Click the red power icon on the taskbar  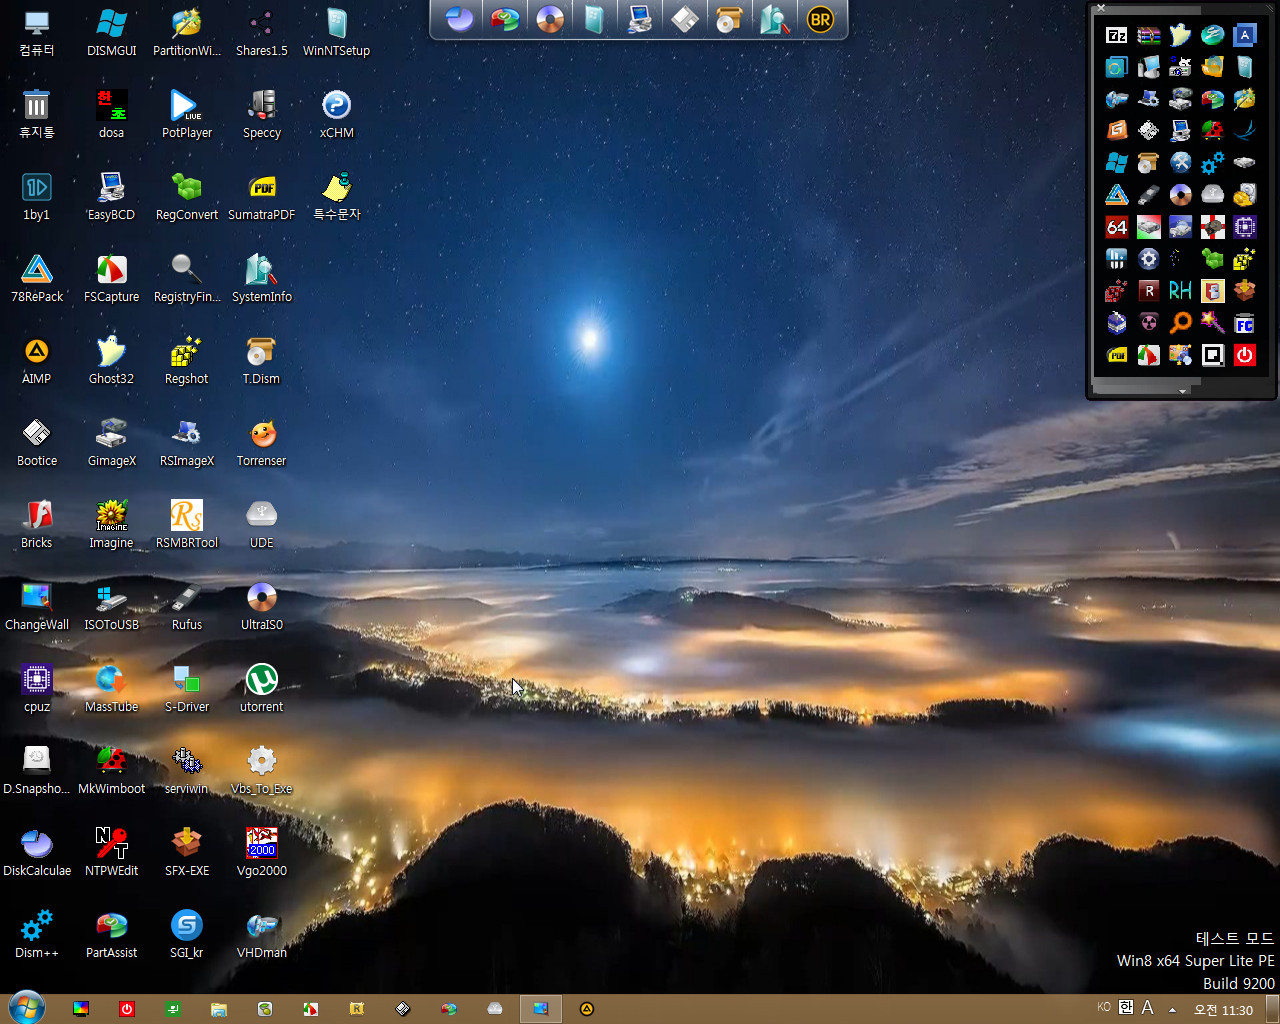tap(127, 1009)
